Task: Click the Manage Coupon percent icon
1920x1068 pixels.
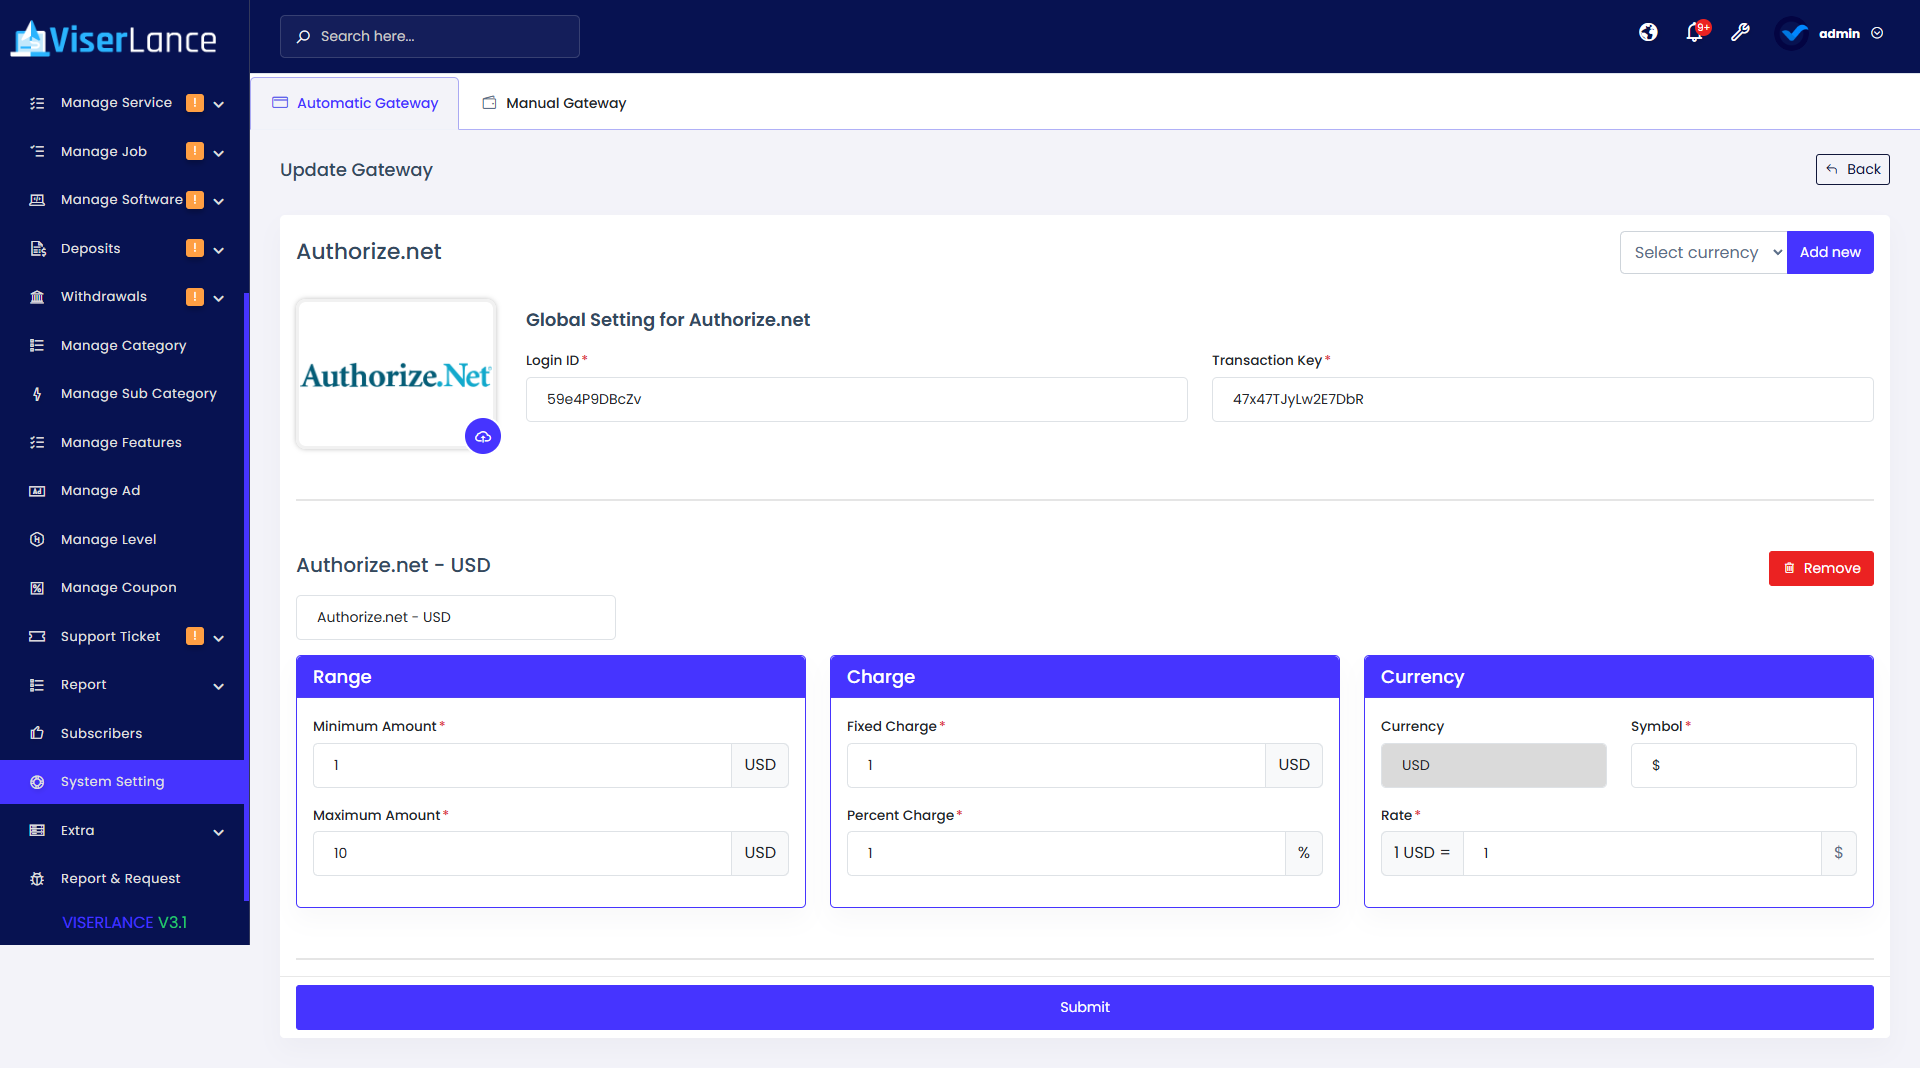Action: [37, 588]
